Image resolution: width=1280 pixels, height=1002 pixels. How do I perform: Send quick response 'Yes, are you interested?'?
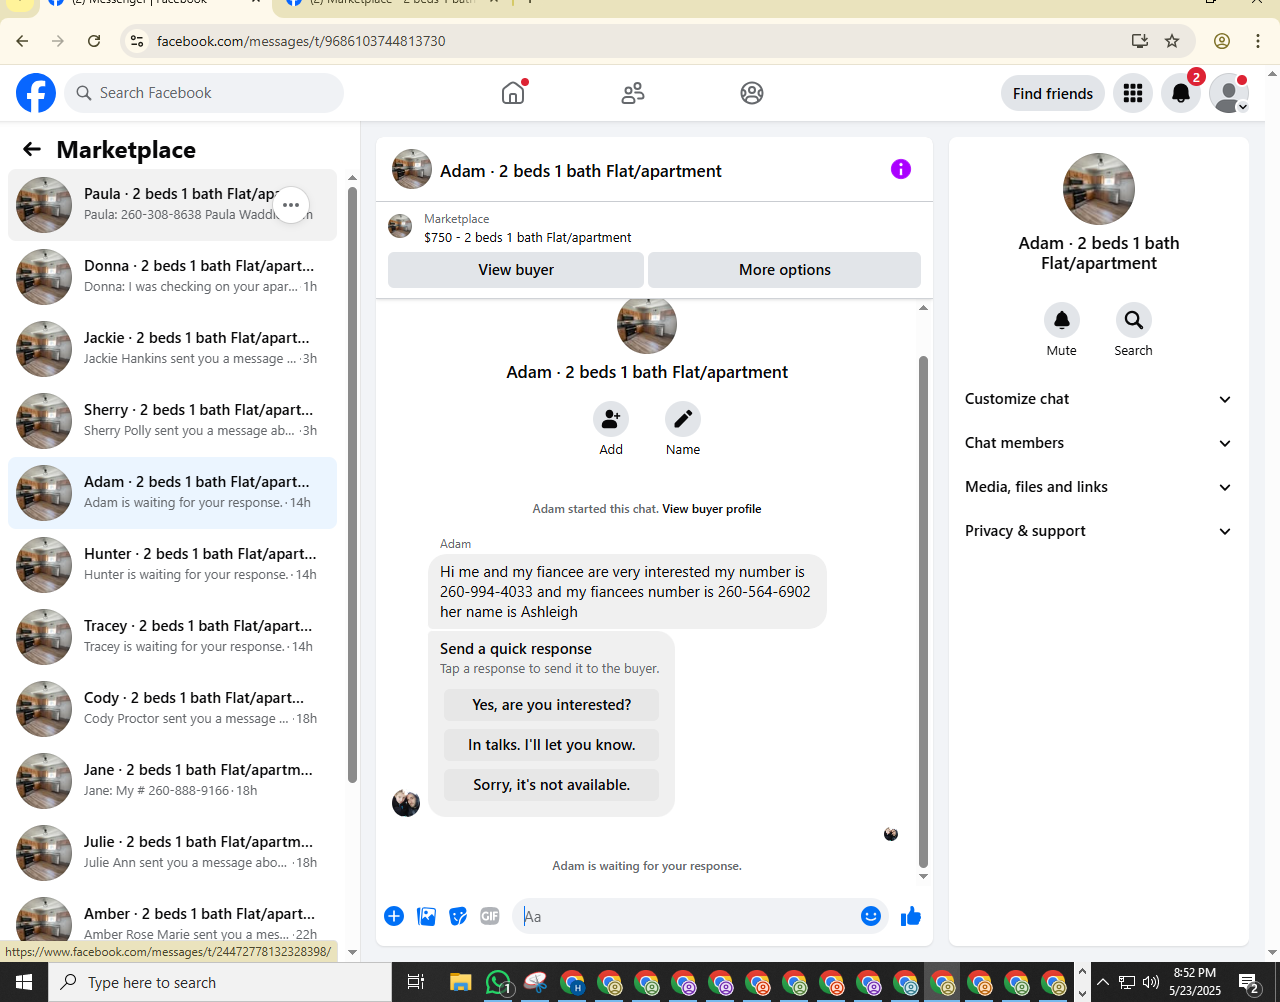pos(552,705)
